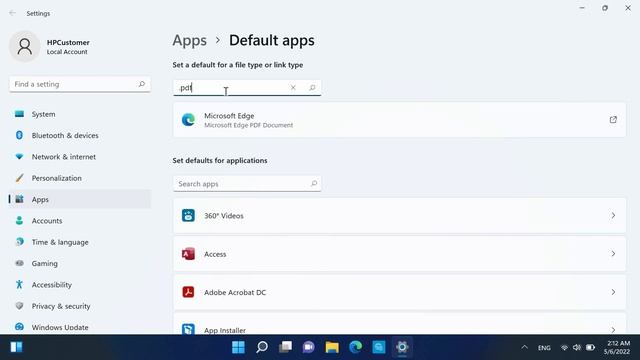Open Teams Chat on the taskbar
640x360 pixels.
[309, 347]
